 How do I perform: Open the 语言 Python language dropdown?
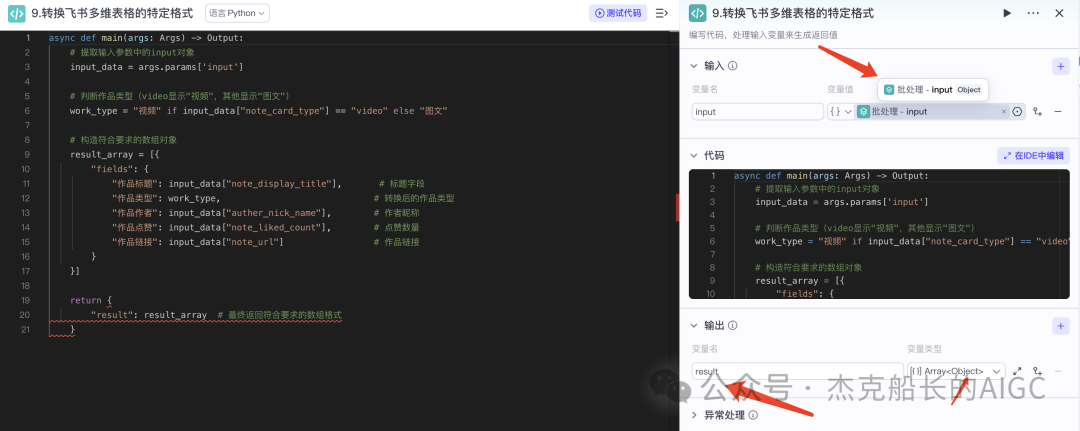(238, 13)
